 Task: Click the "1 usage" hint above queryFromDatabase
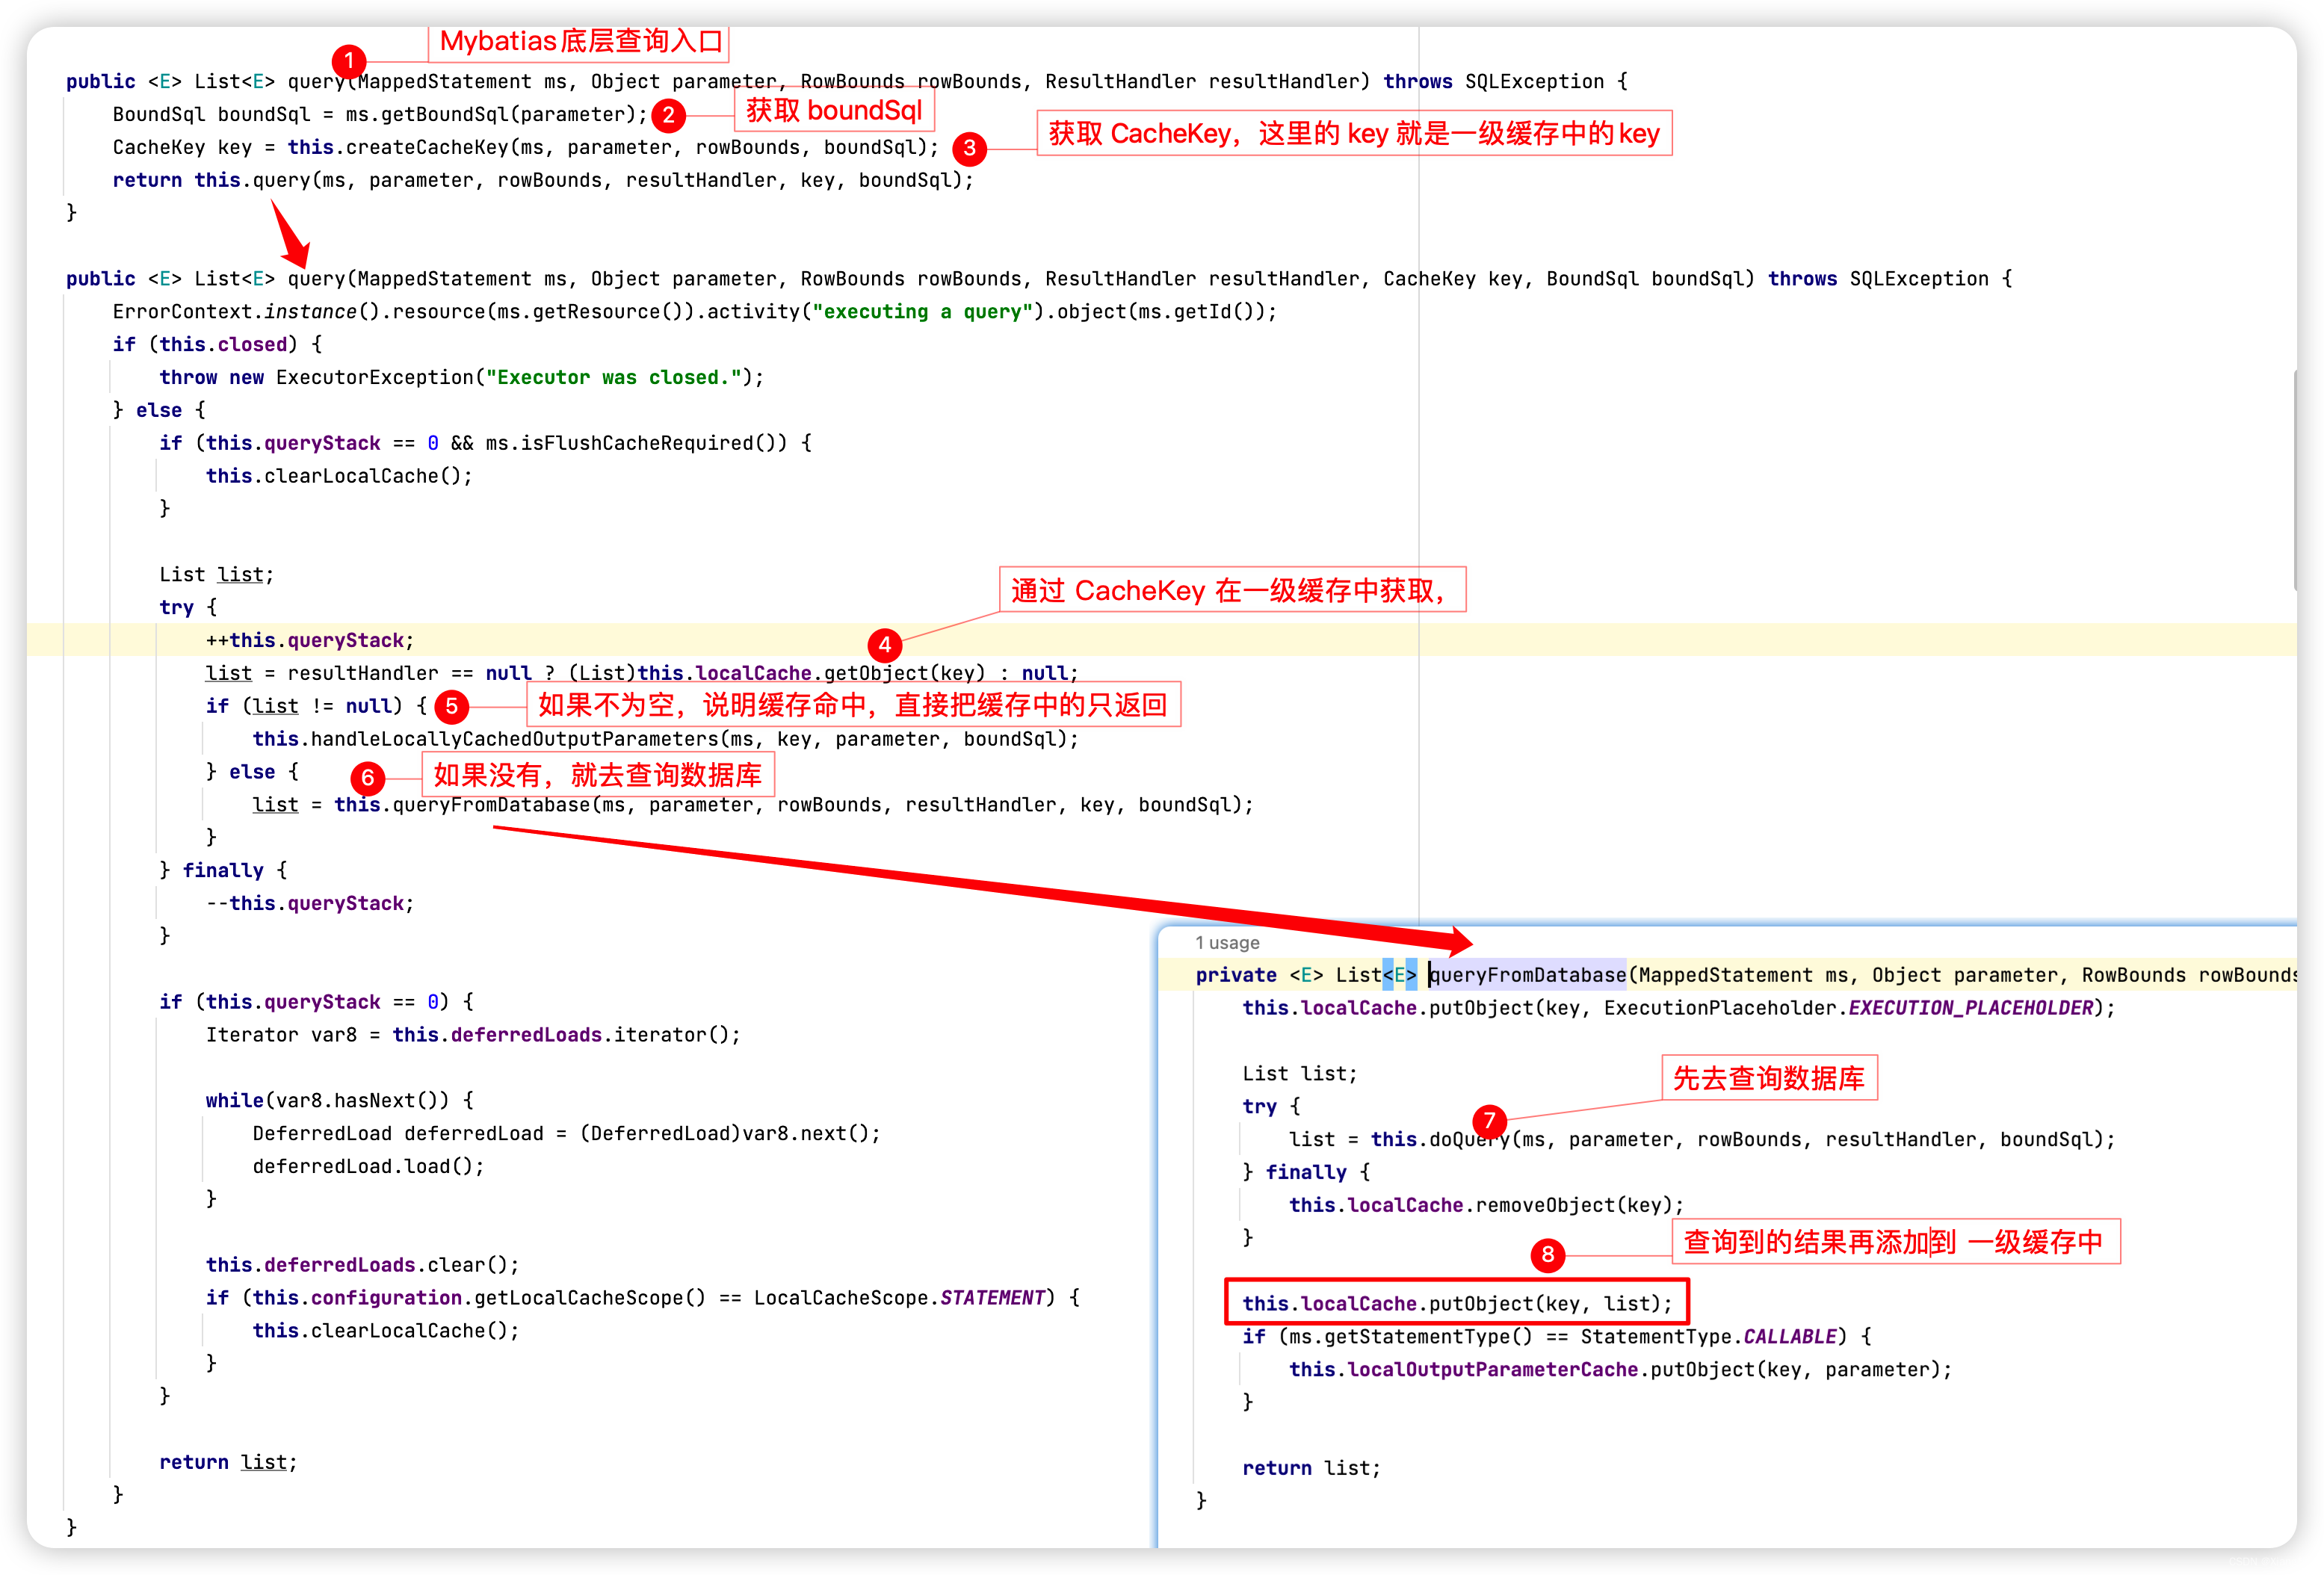[x=1227, y=942]
